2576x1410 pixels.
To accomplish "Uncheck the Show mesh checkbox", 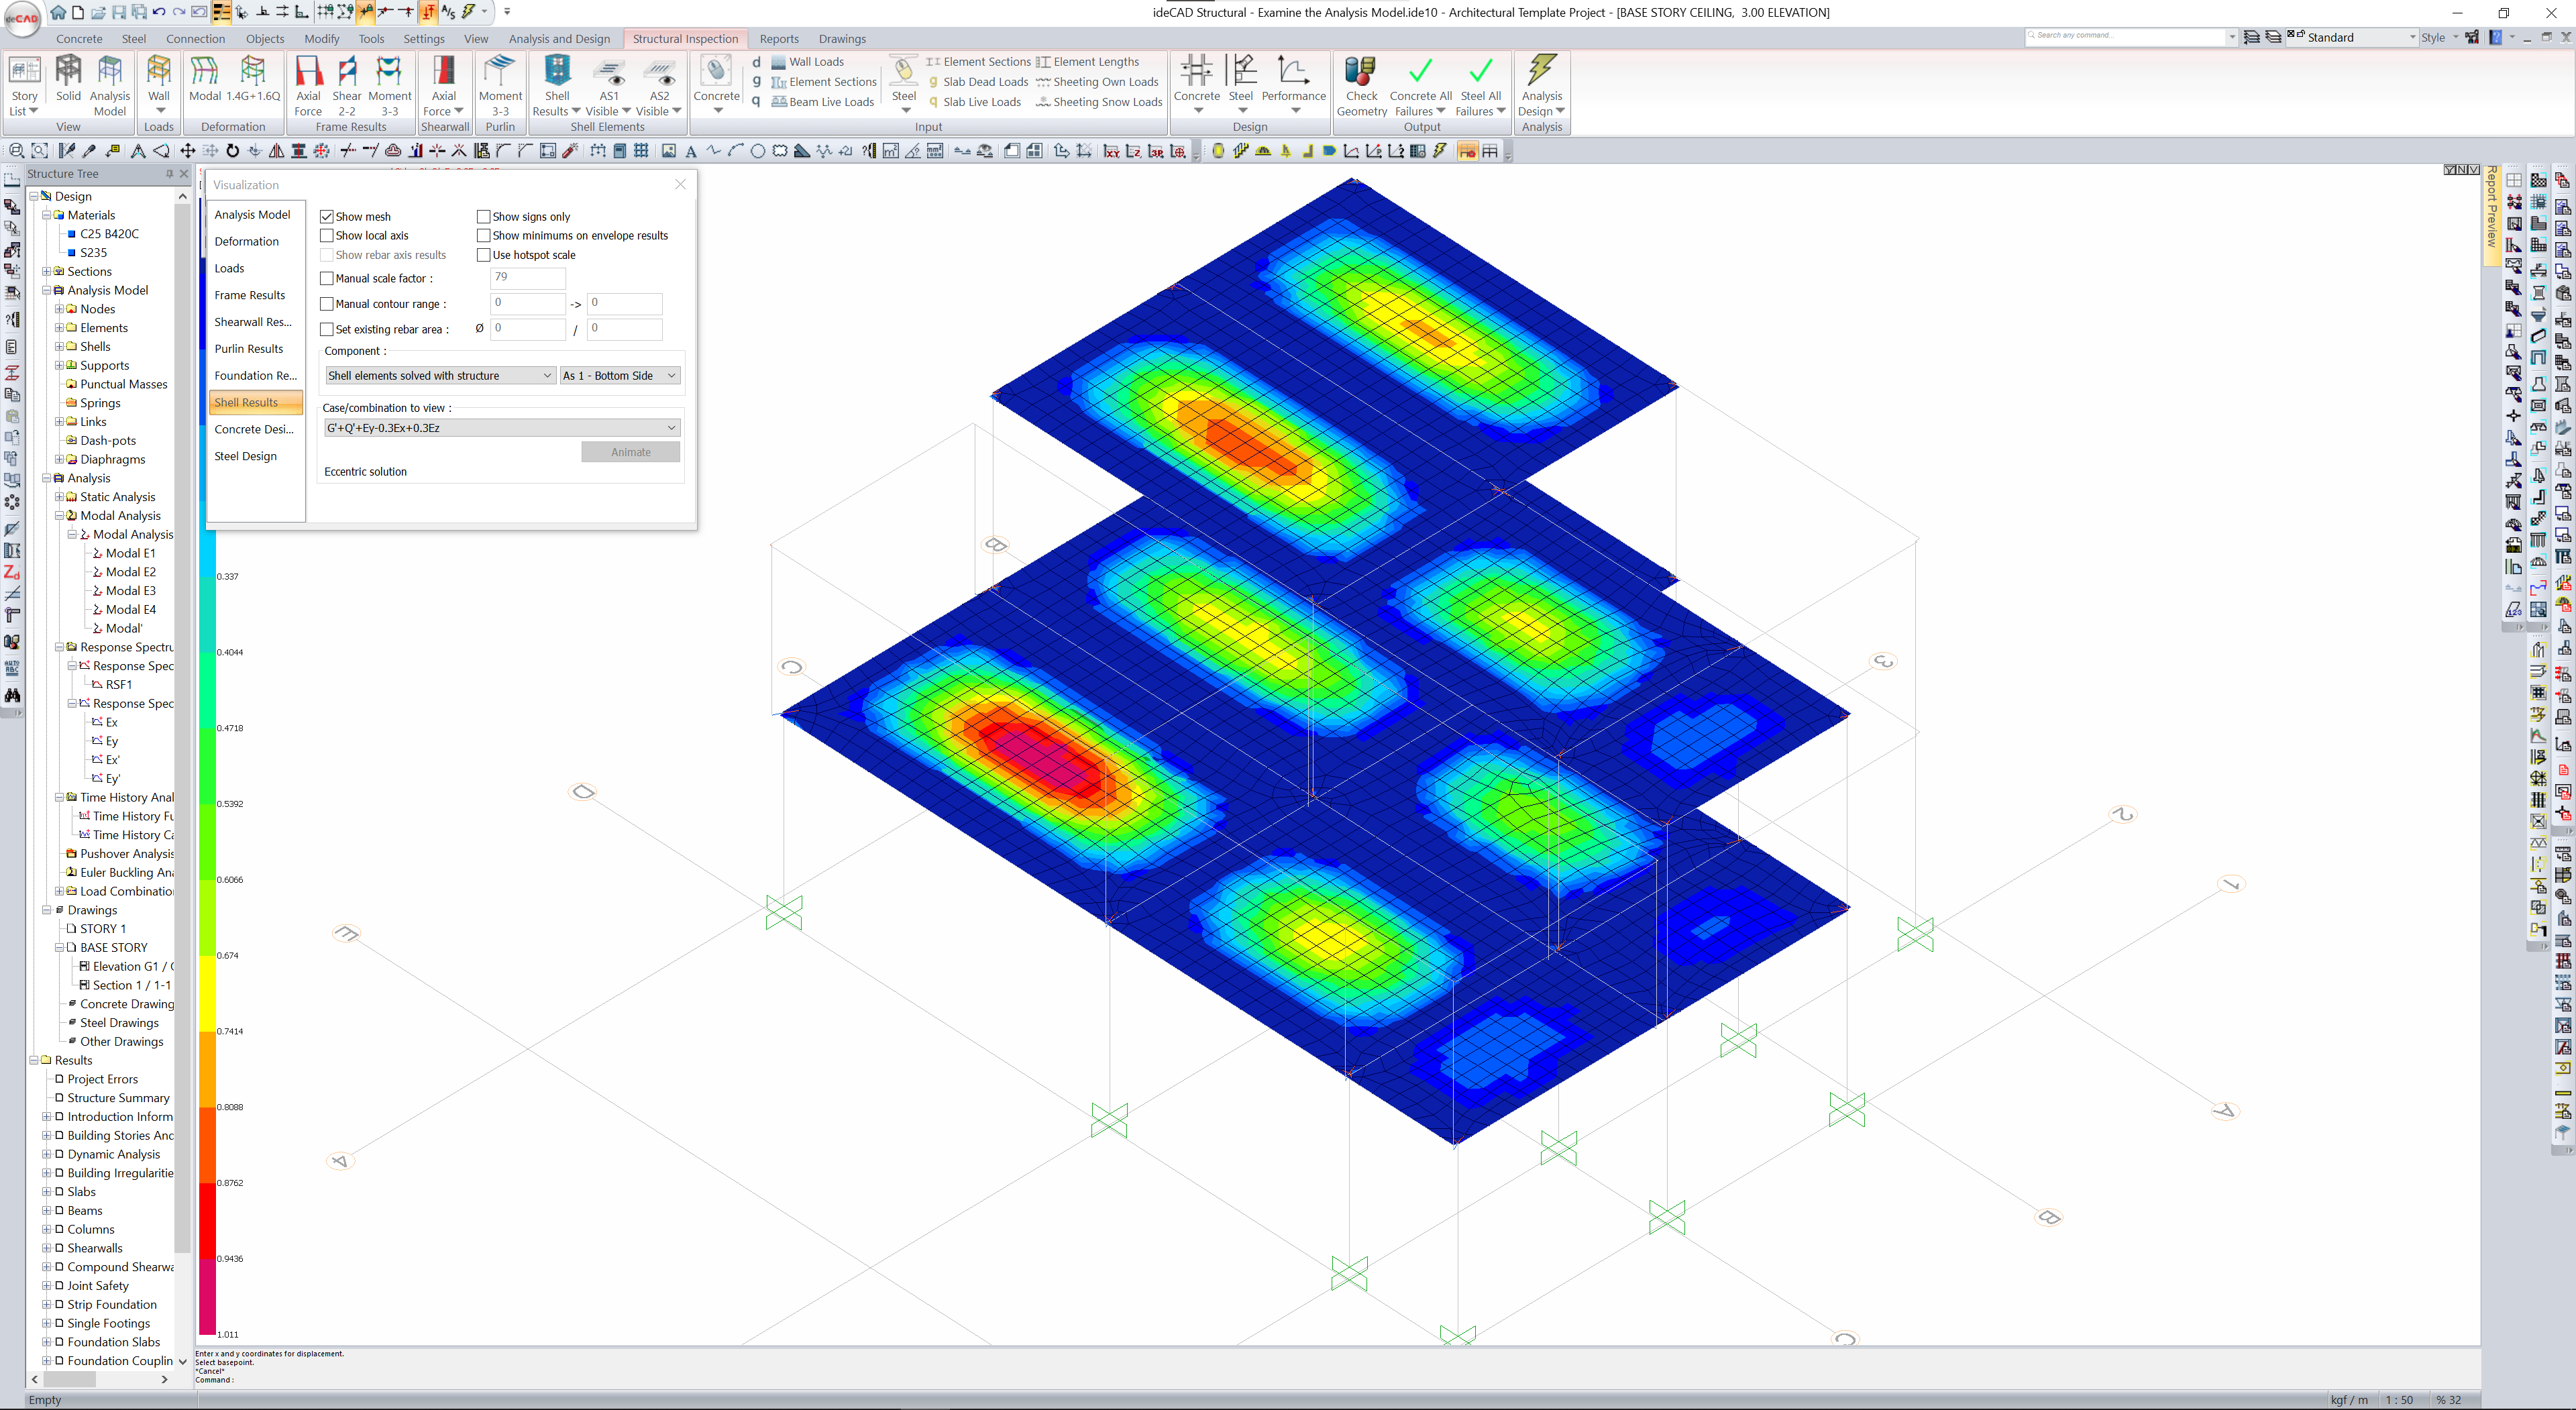I will coord(327,217).
